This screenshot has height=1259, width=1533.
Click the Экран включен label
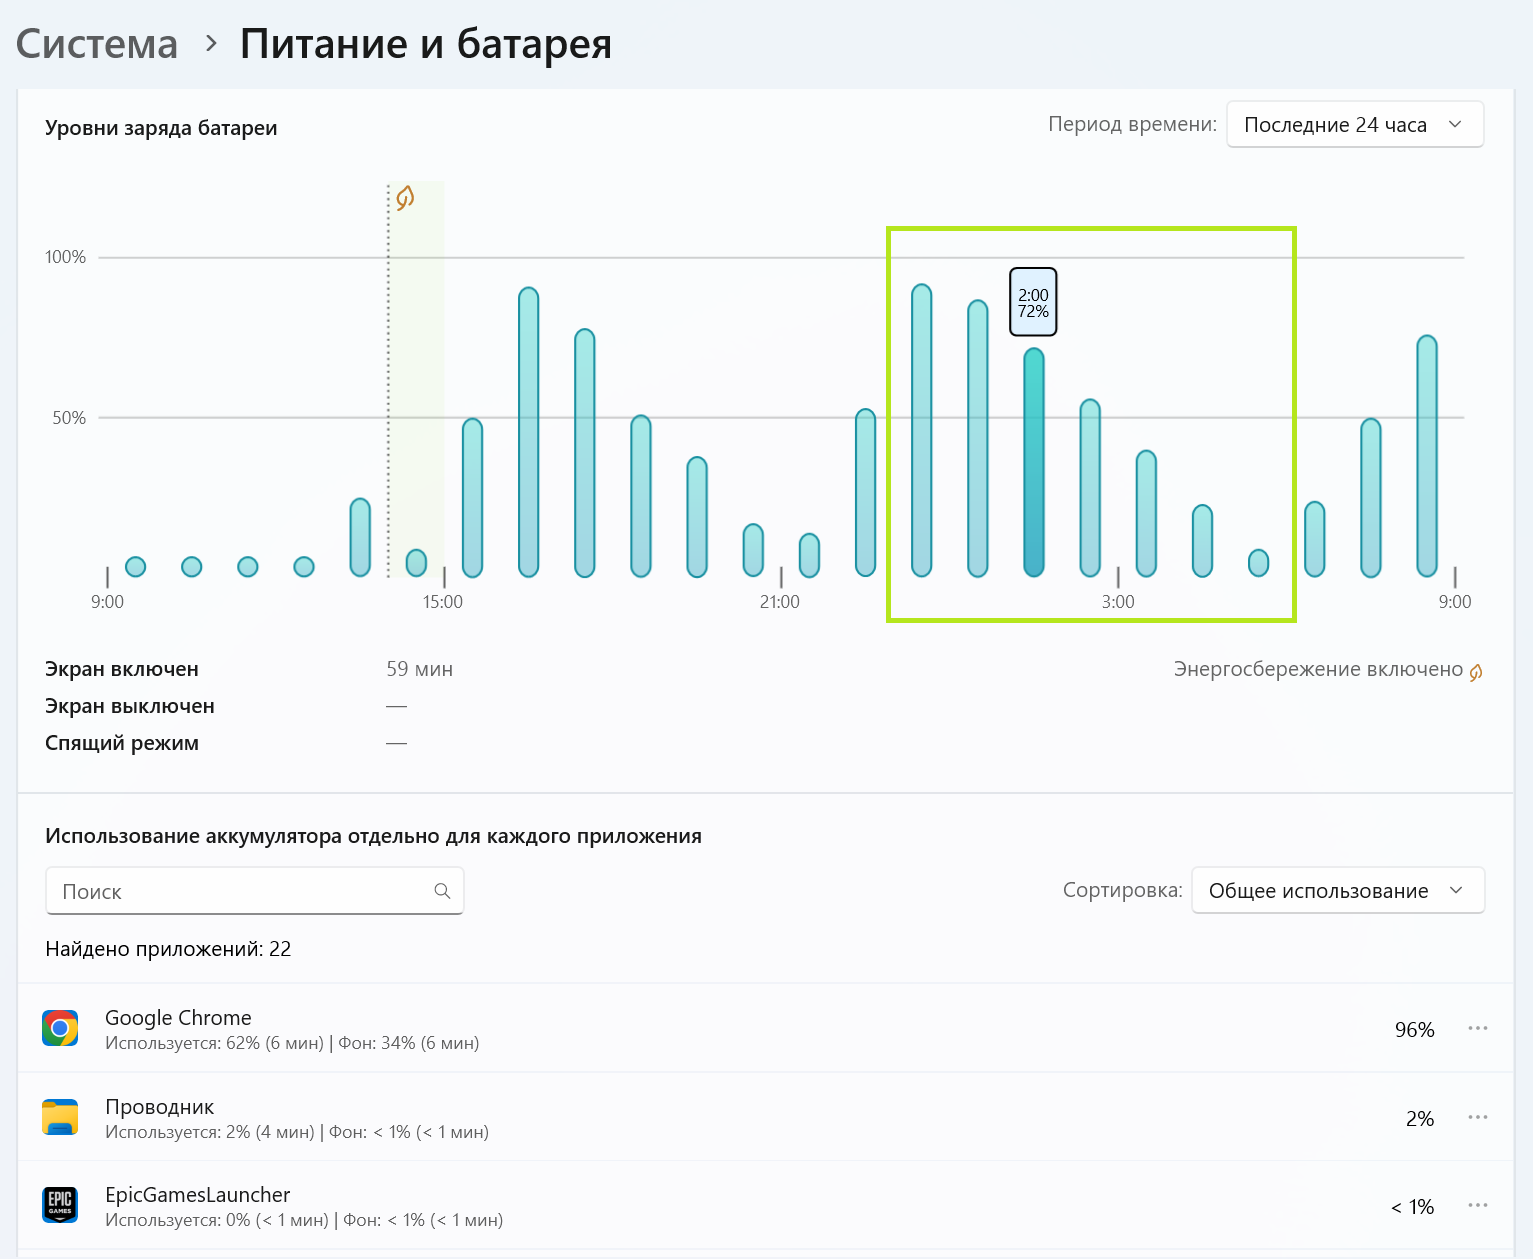pyautogui.click(x=122, y=669)
